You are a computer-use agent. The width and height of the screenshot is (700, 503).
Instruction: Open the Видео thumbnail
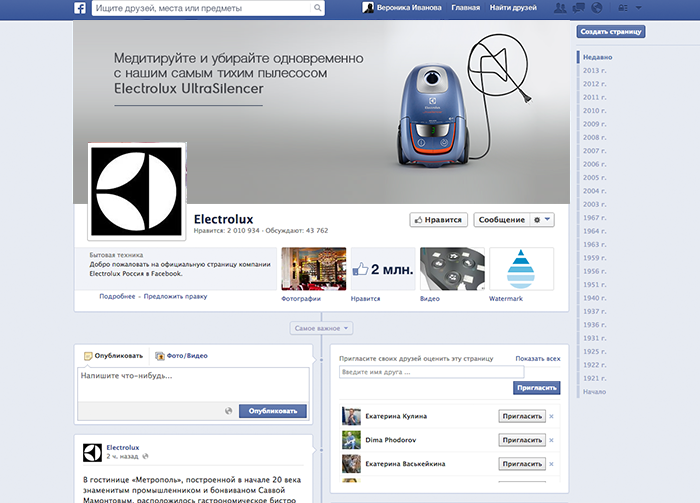coord(452,269)
